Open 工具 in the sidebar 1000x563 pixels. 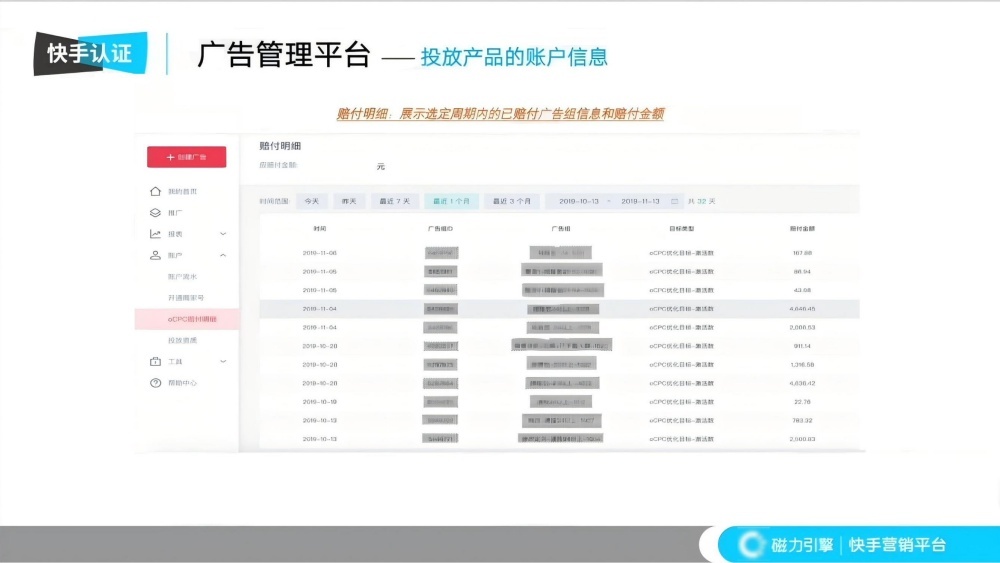pyautogui.click(x=175, y=362)
